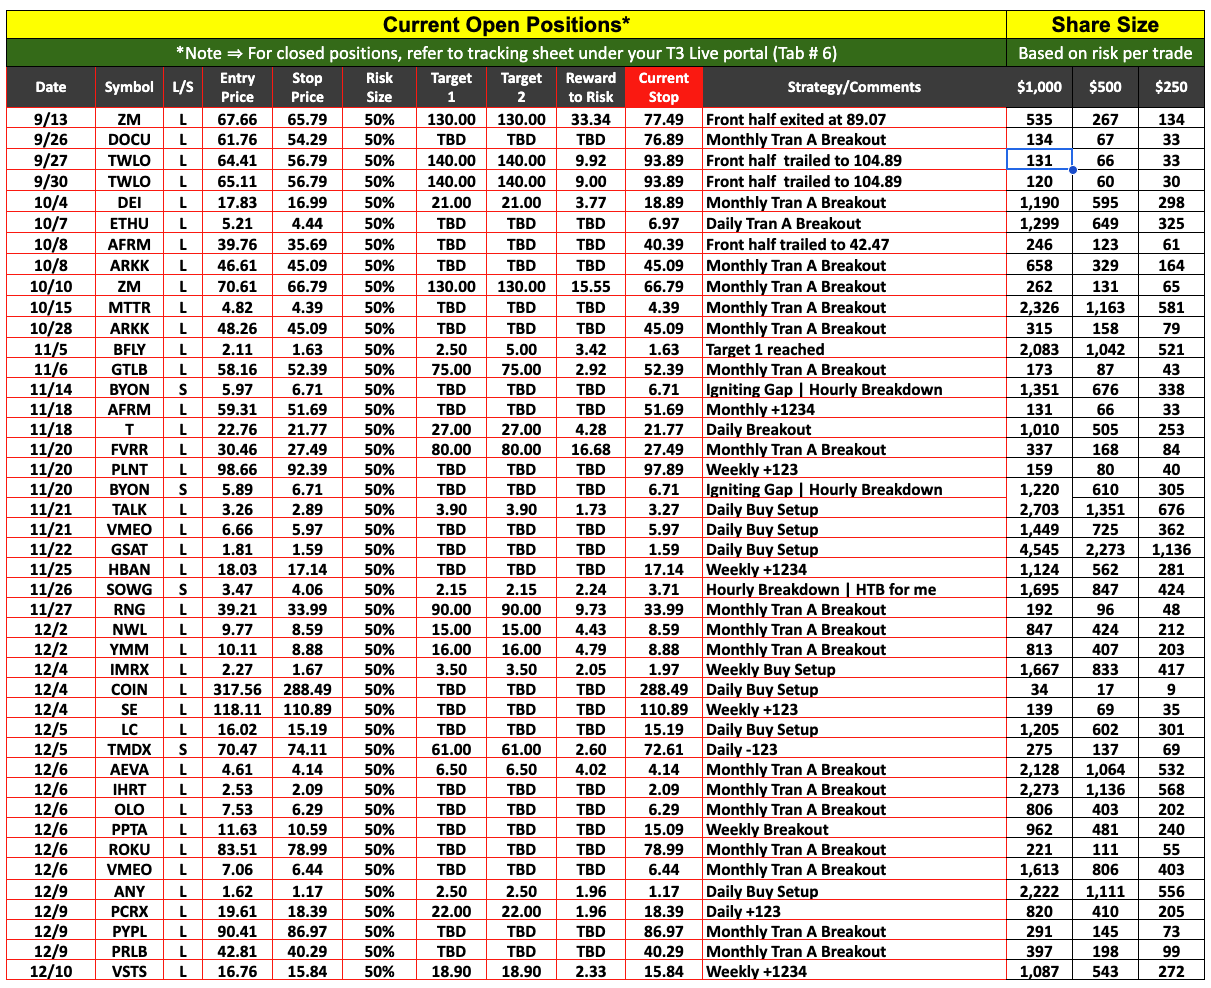Select the "Share Size" yellow header cell
This screenshot has height=988, width=1211.
tap(1105, 25)
